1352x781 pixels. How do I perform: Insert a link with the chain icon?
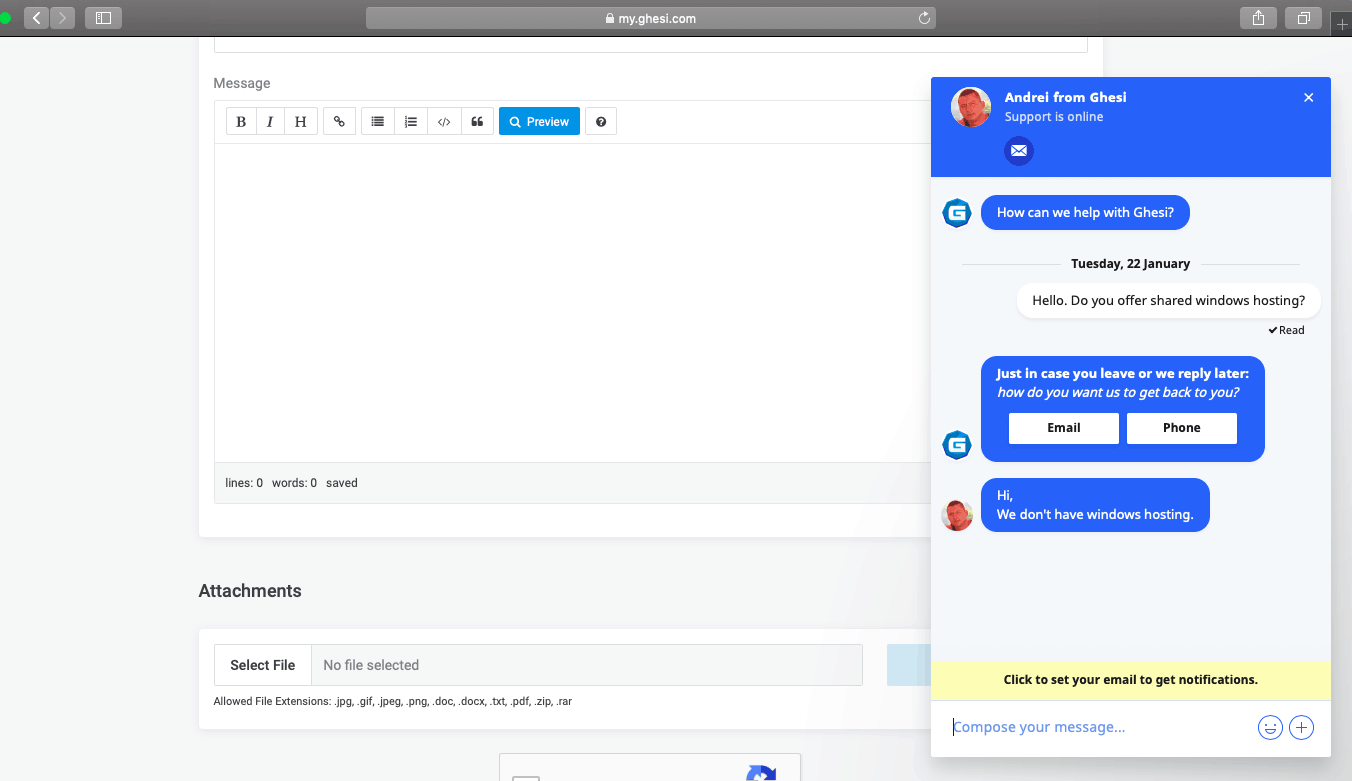pos(339,122)
